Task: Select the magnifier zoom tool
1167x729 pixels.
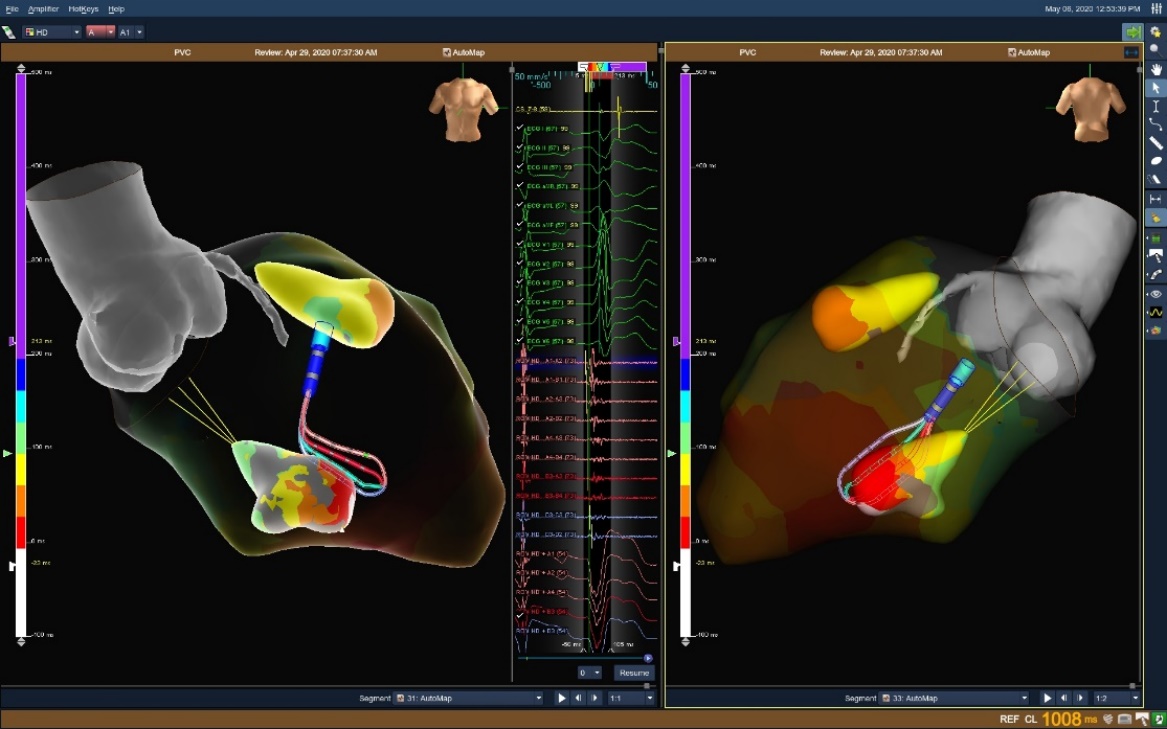Action: (x=1156, y=49)
